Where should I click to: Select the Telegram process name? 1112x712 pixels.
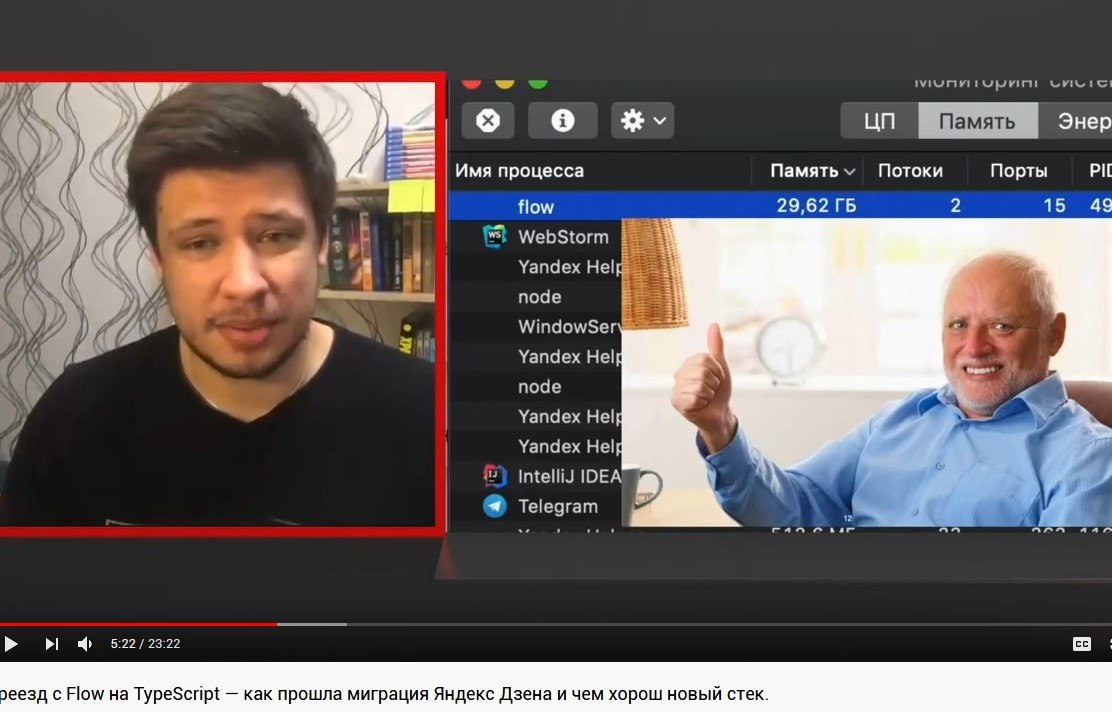click(558, 506)
